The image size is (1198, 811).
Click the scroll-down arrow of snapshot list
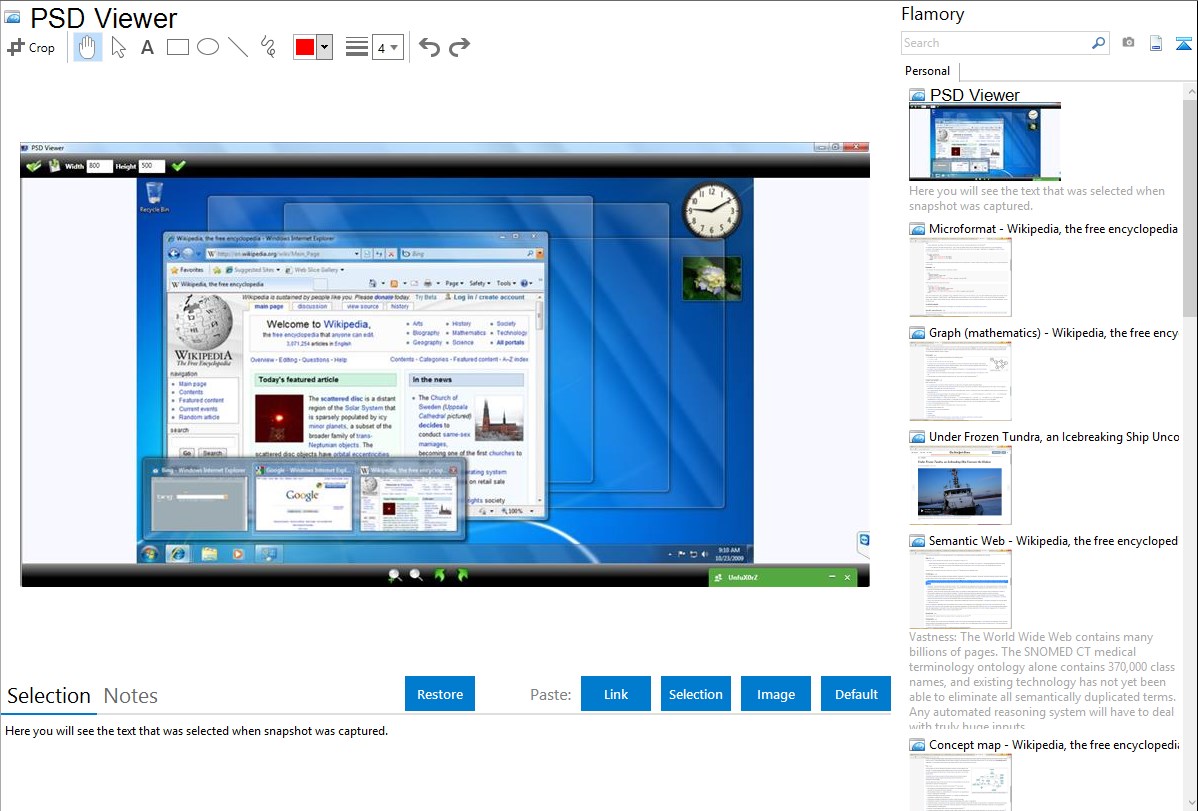(x=1190, y=803)
